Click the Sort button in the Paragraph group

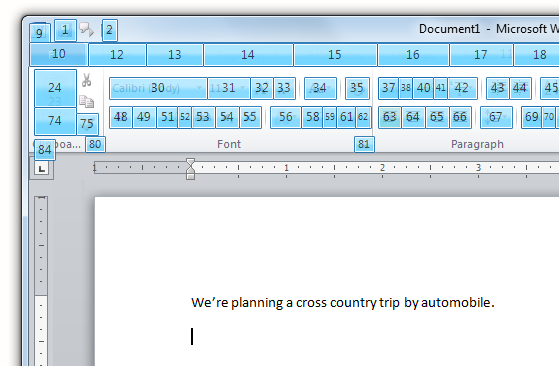pyautogui.click(x=550, y=88)
